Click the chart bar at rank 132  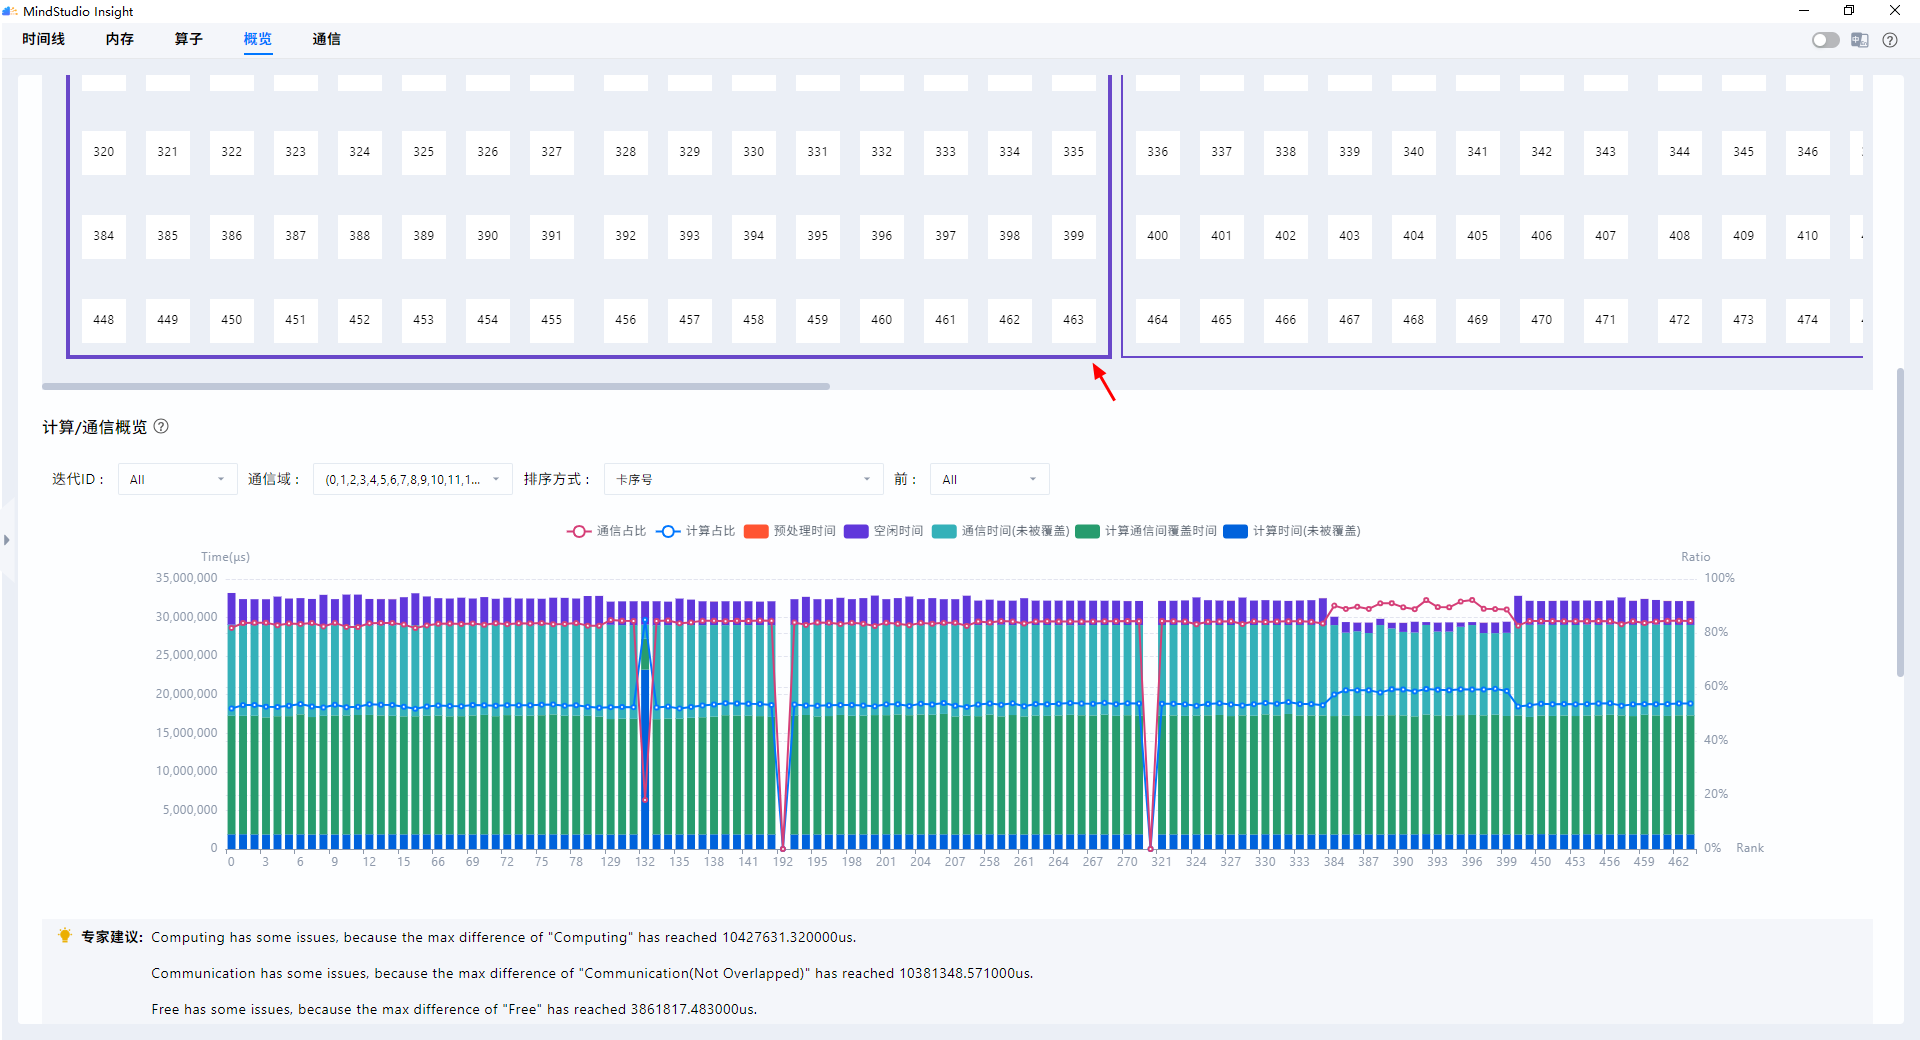pos(645,725)
